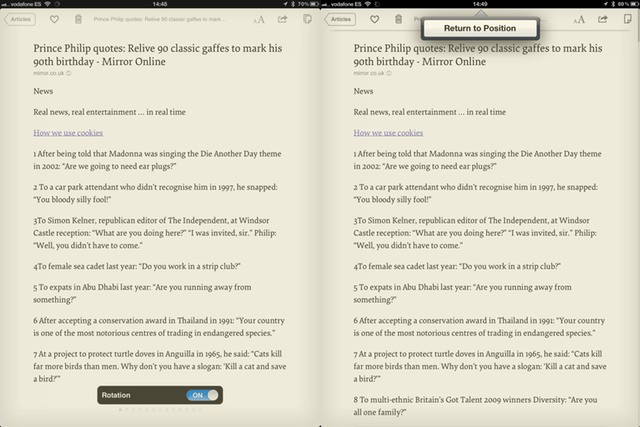This screenshot has width=640, height=427.
Task: Tap the archive icon in left pane
Action: tap(307, 19)
